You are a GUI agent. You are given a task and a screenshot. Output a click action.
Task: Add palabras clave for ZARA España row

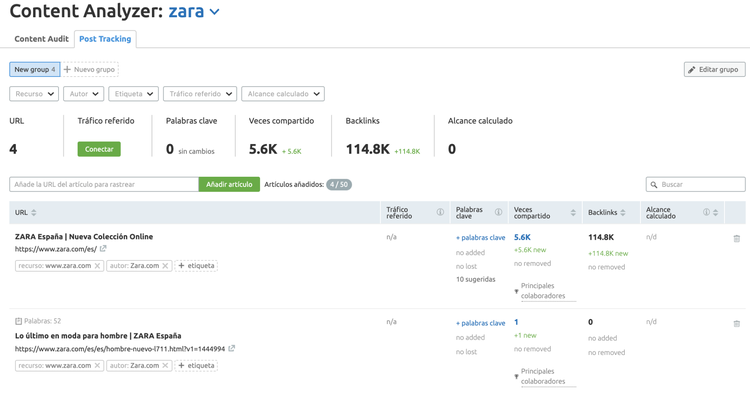click(x=481, y=238)
